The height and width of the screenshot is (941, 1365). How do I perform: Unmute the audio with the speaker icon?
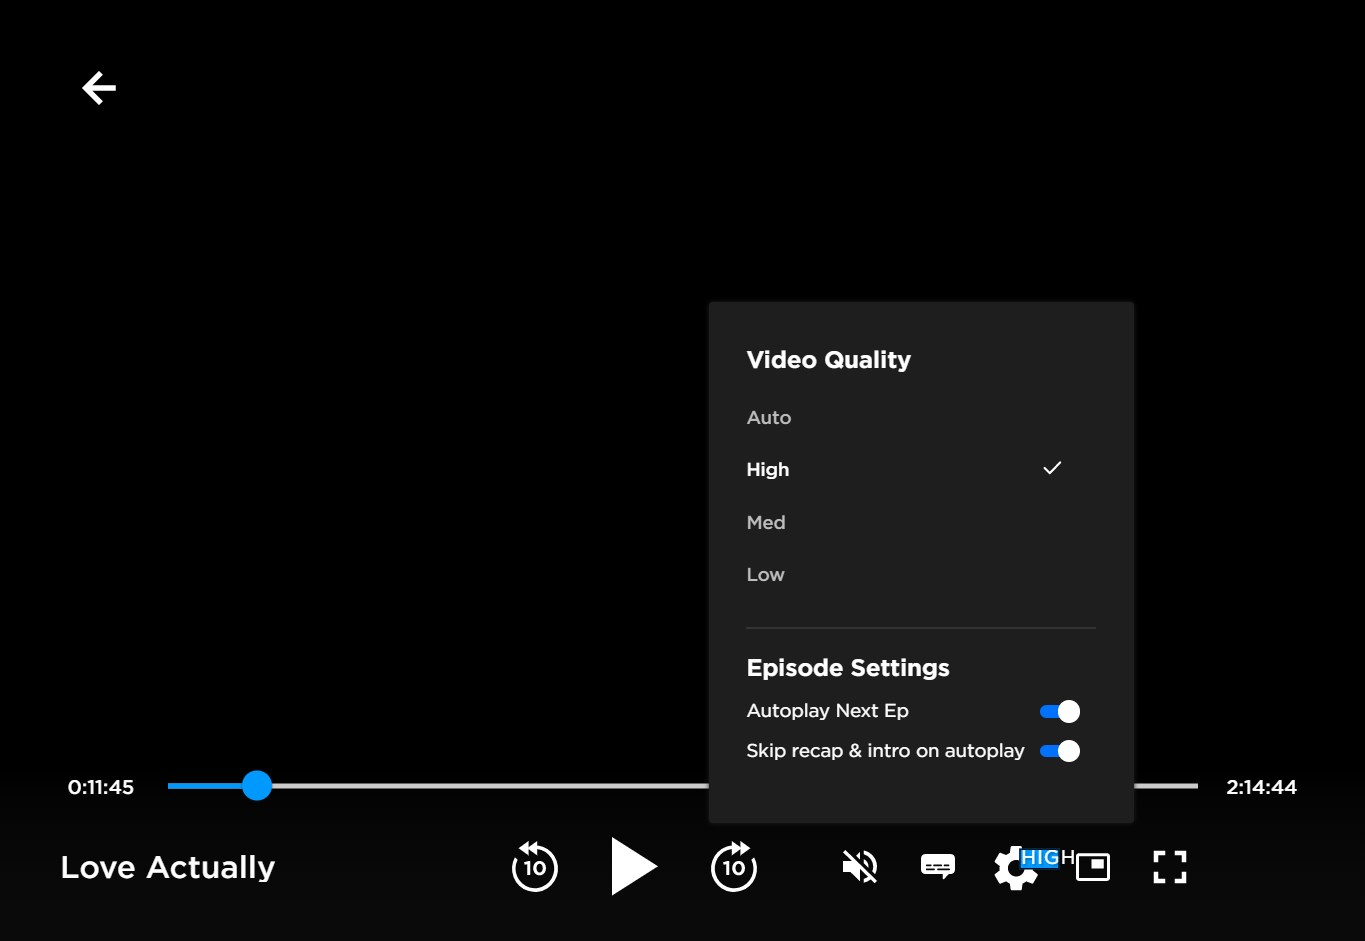coord(860,866)
